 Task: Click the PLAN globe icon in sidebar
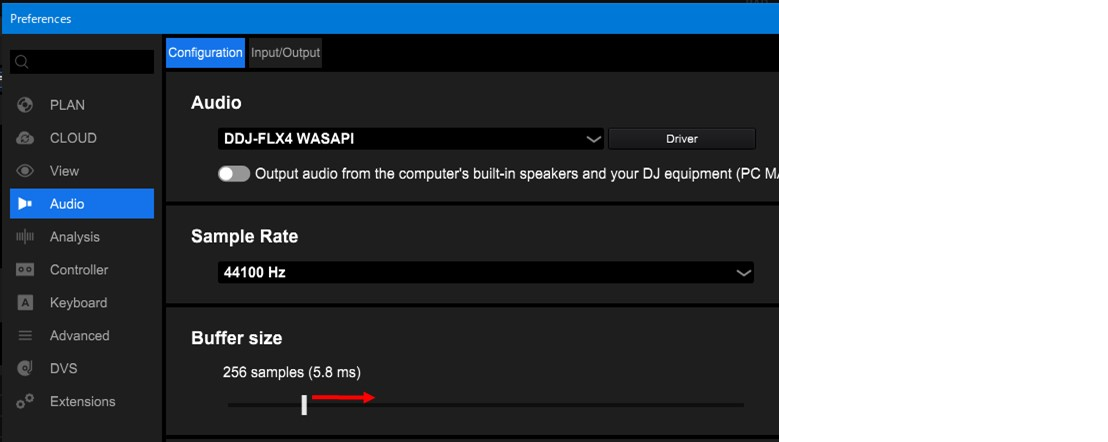[x=26, y=105]
